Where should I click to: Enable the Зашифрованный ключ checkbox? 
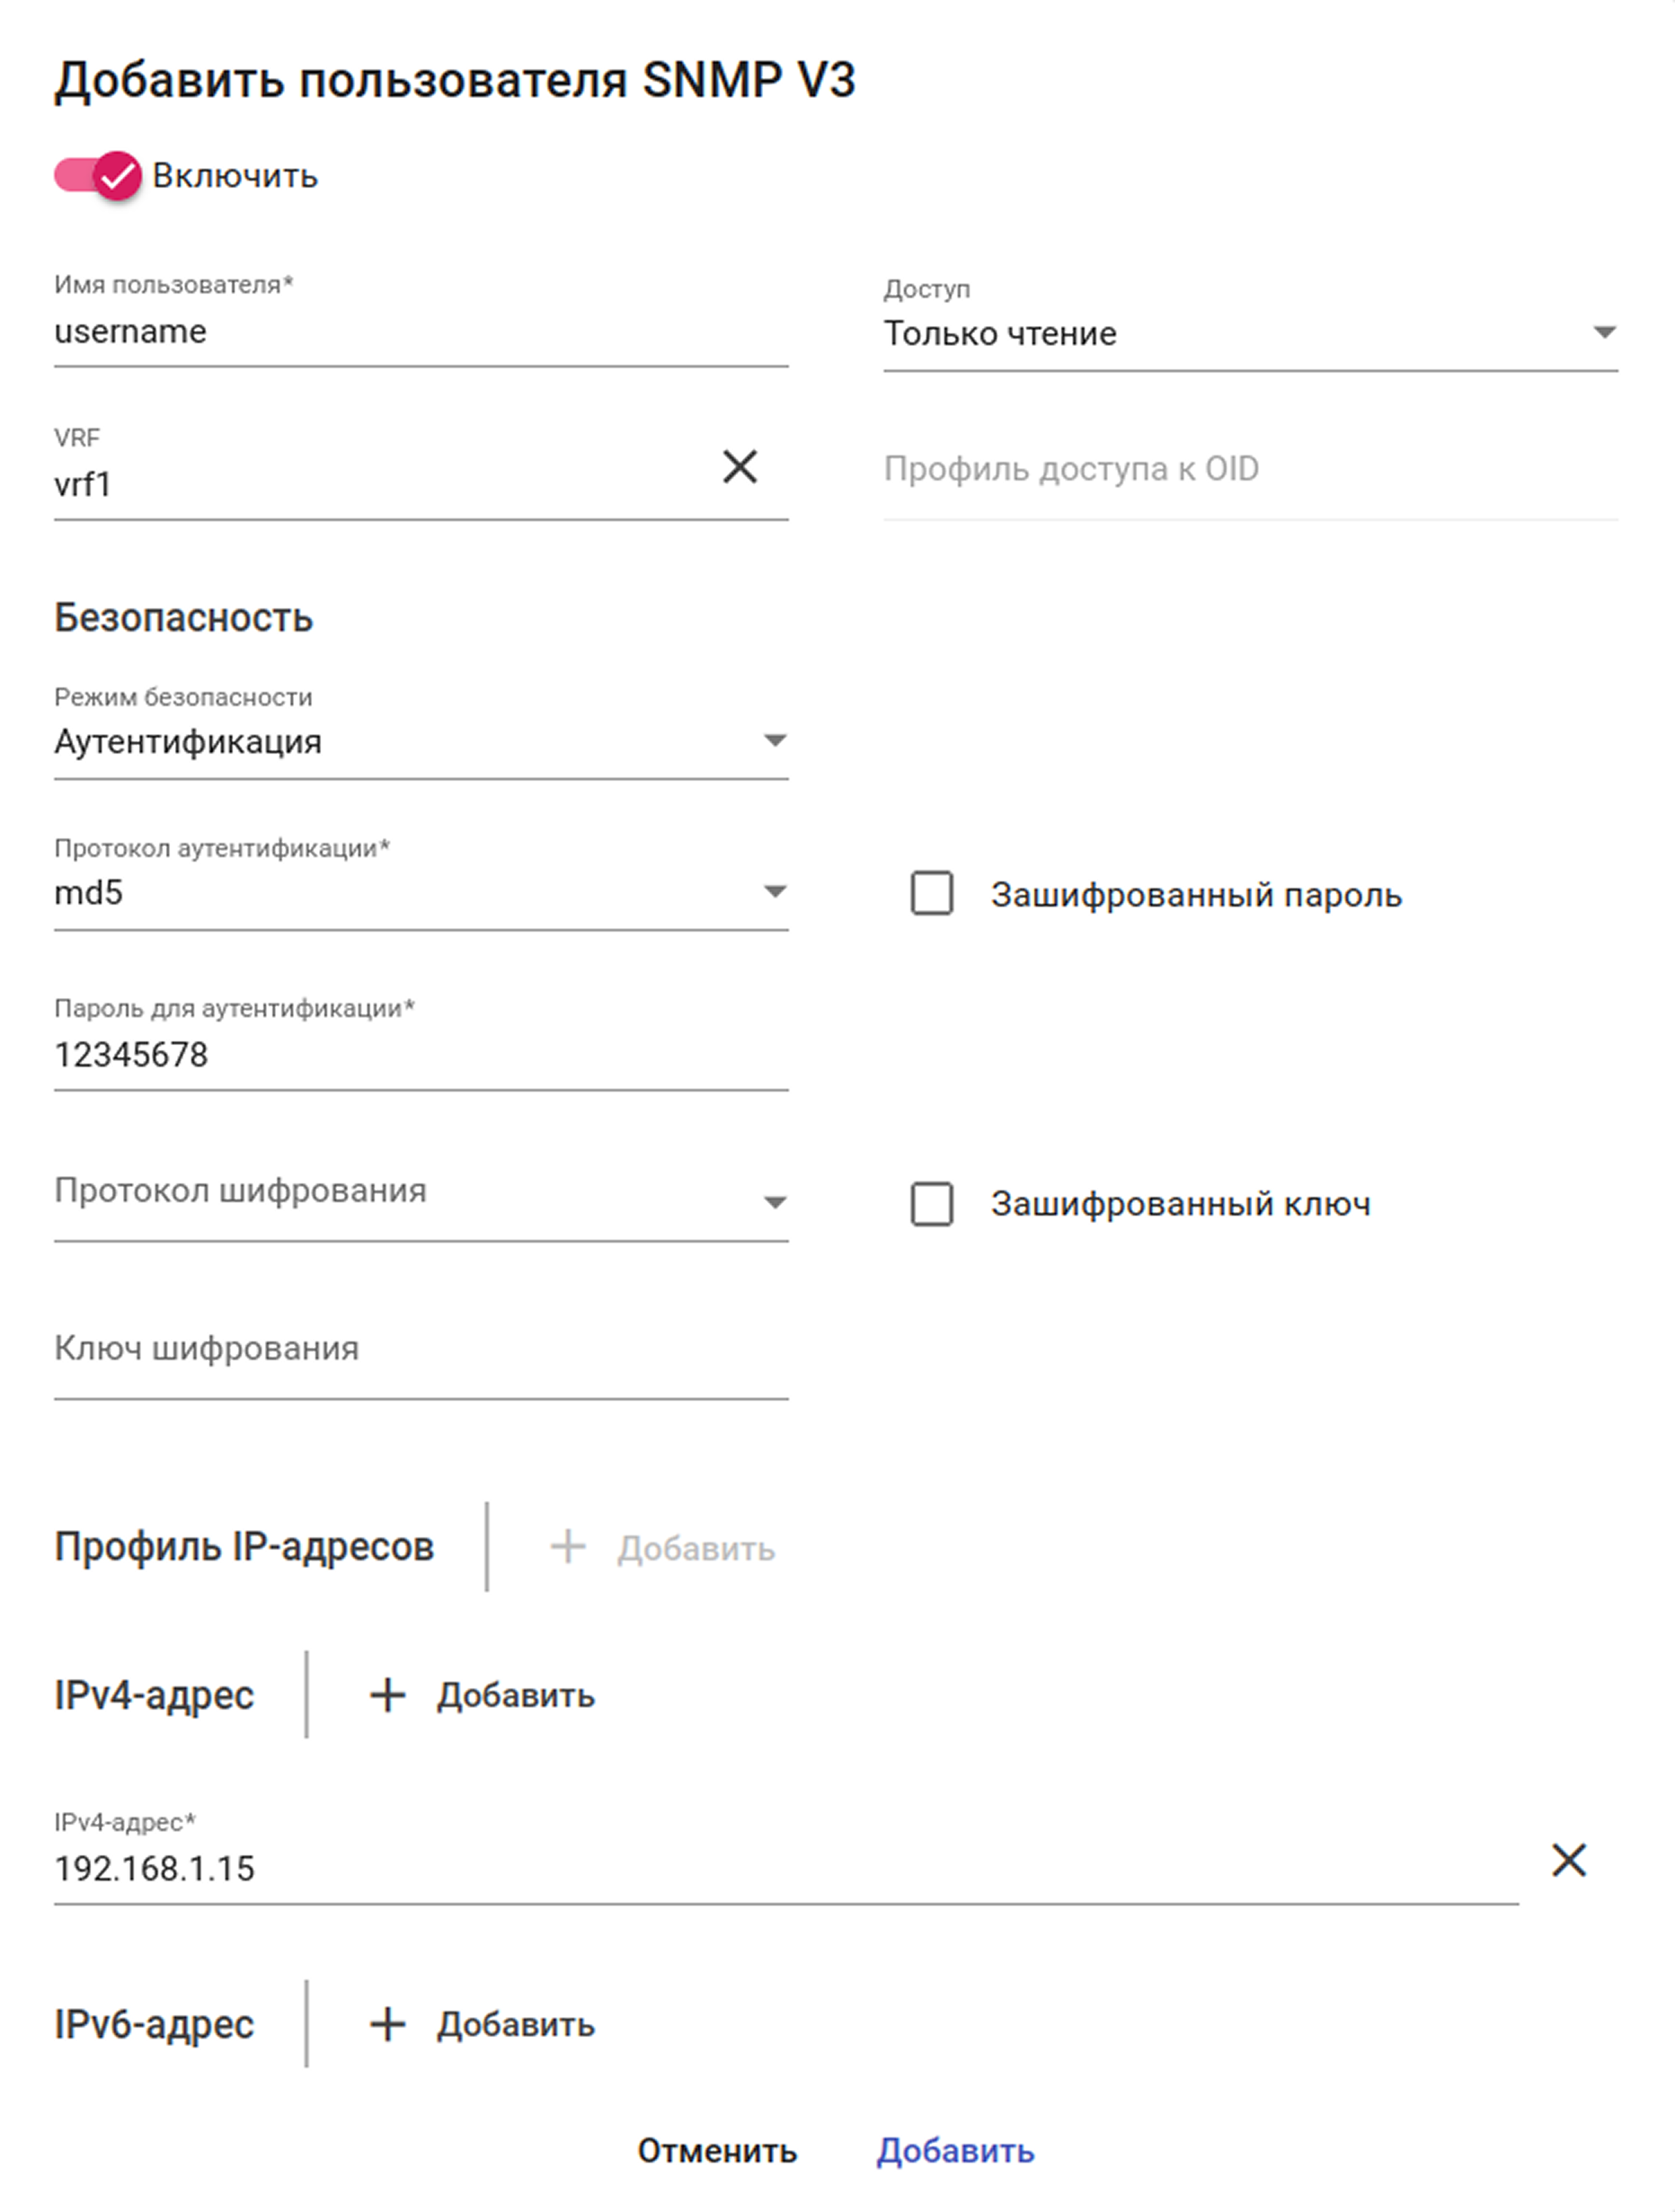coord(931,1203)
